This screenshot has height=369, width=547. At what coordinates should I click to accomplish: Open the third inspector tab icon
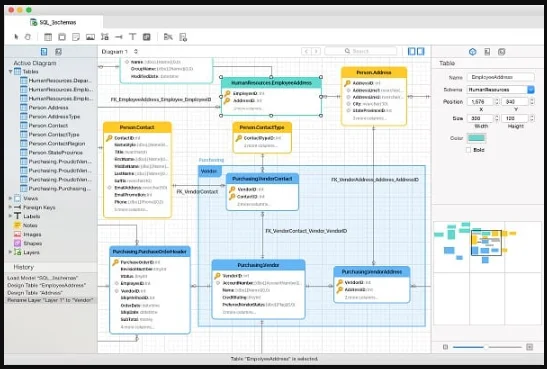coord(501,52)
